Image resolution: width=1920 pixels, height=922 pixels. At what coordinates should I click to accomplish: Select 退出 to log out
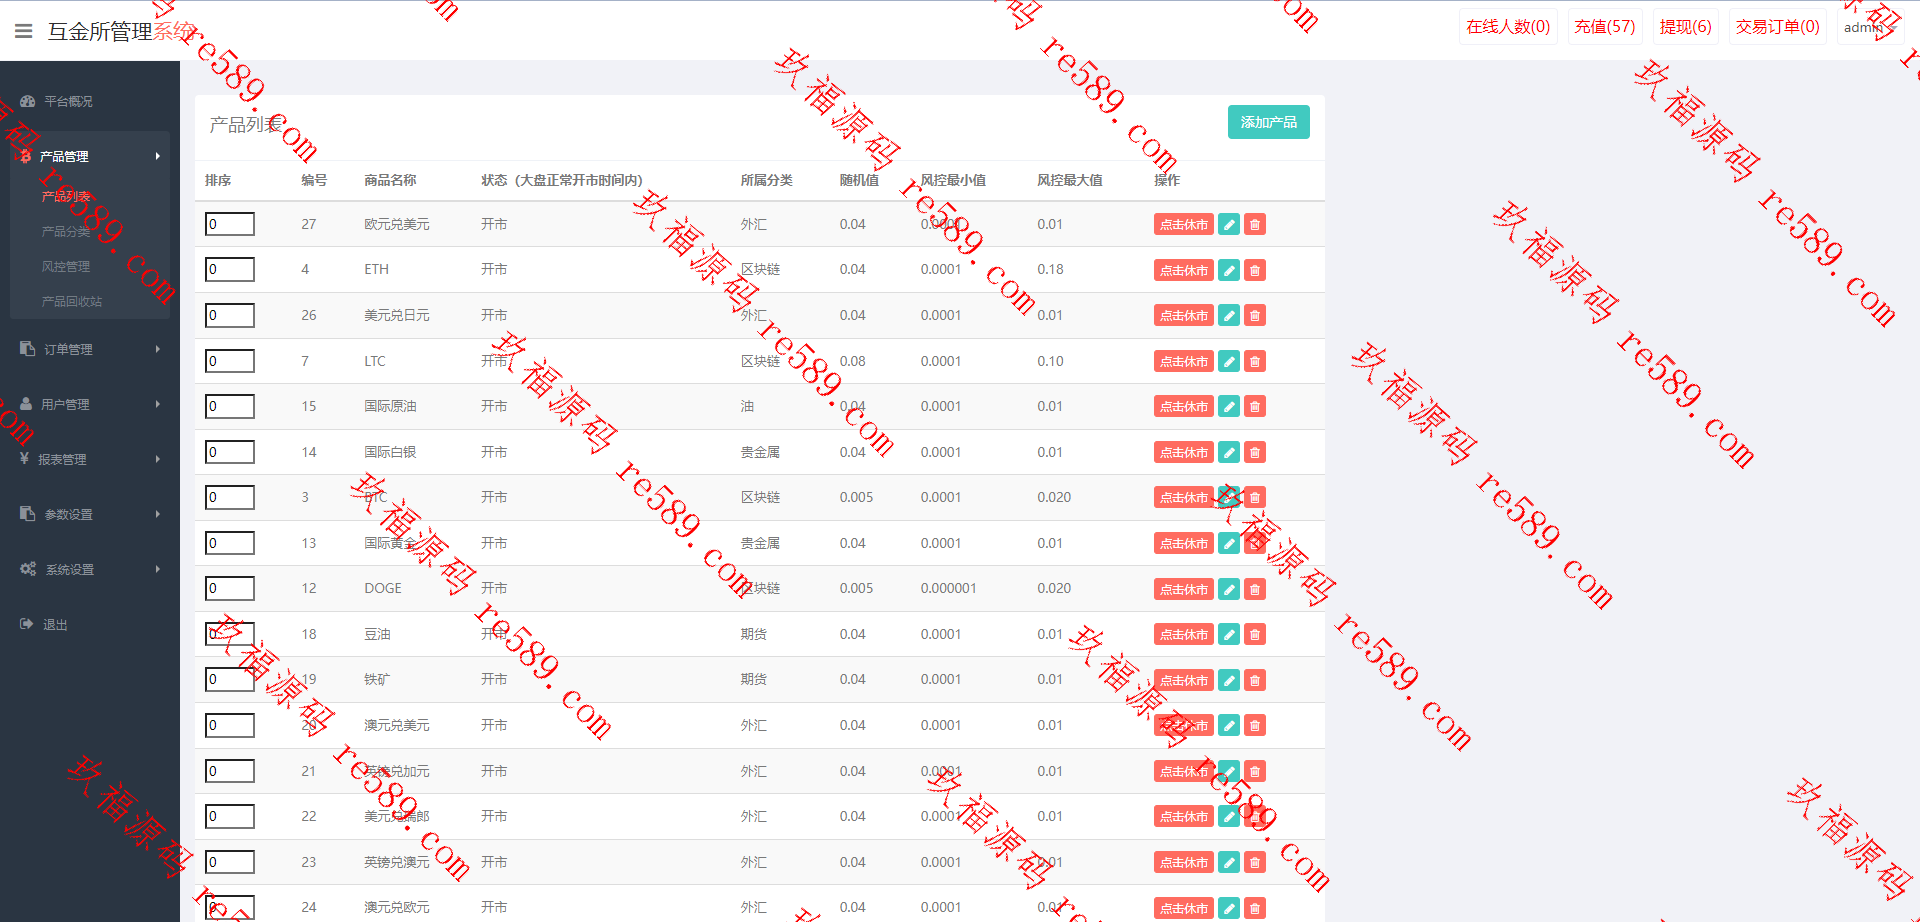[x=55, y=624]
